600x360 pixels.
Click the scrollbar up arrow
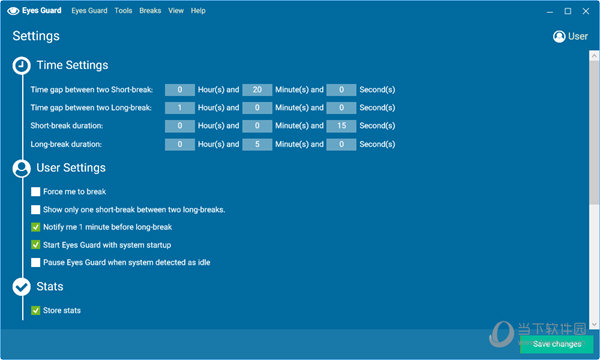[594, 55]
